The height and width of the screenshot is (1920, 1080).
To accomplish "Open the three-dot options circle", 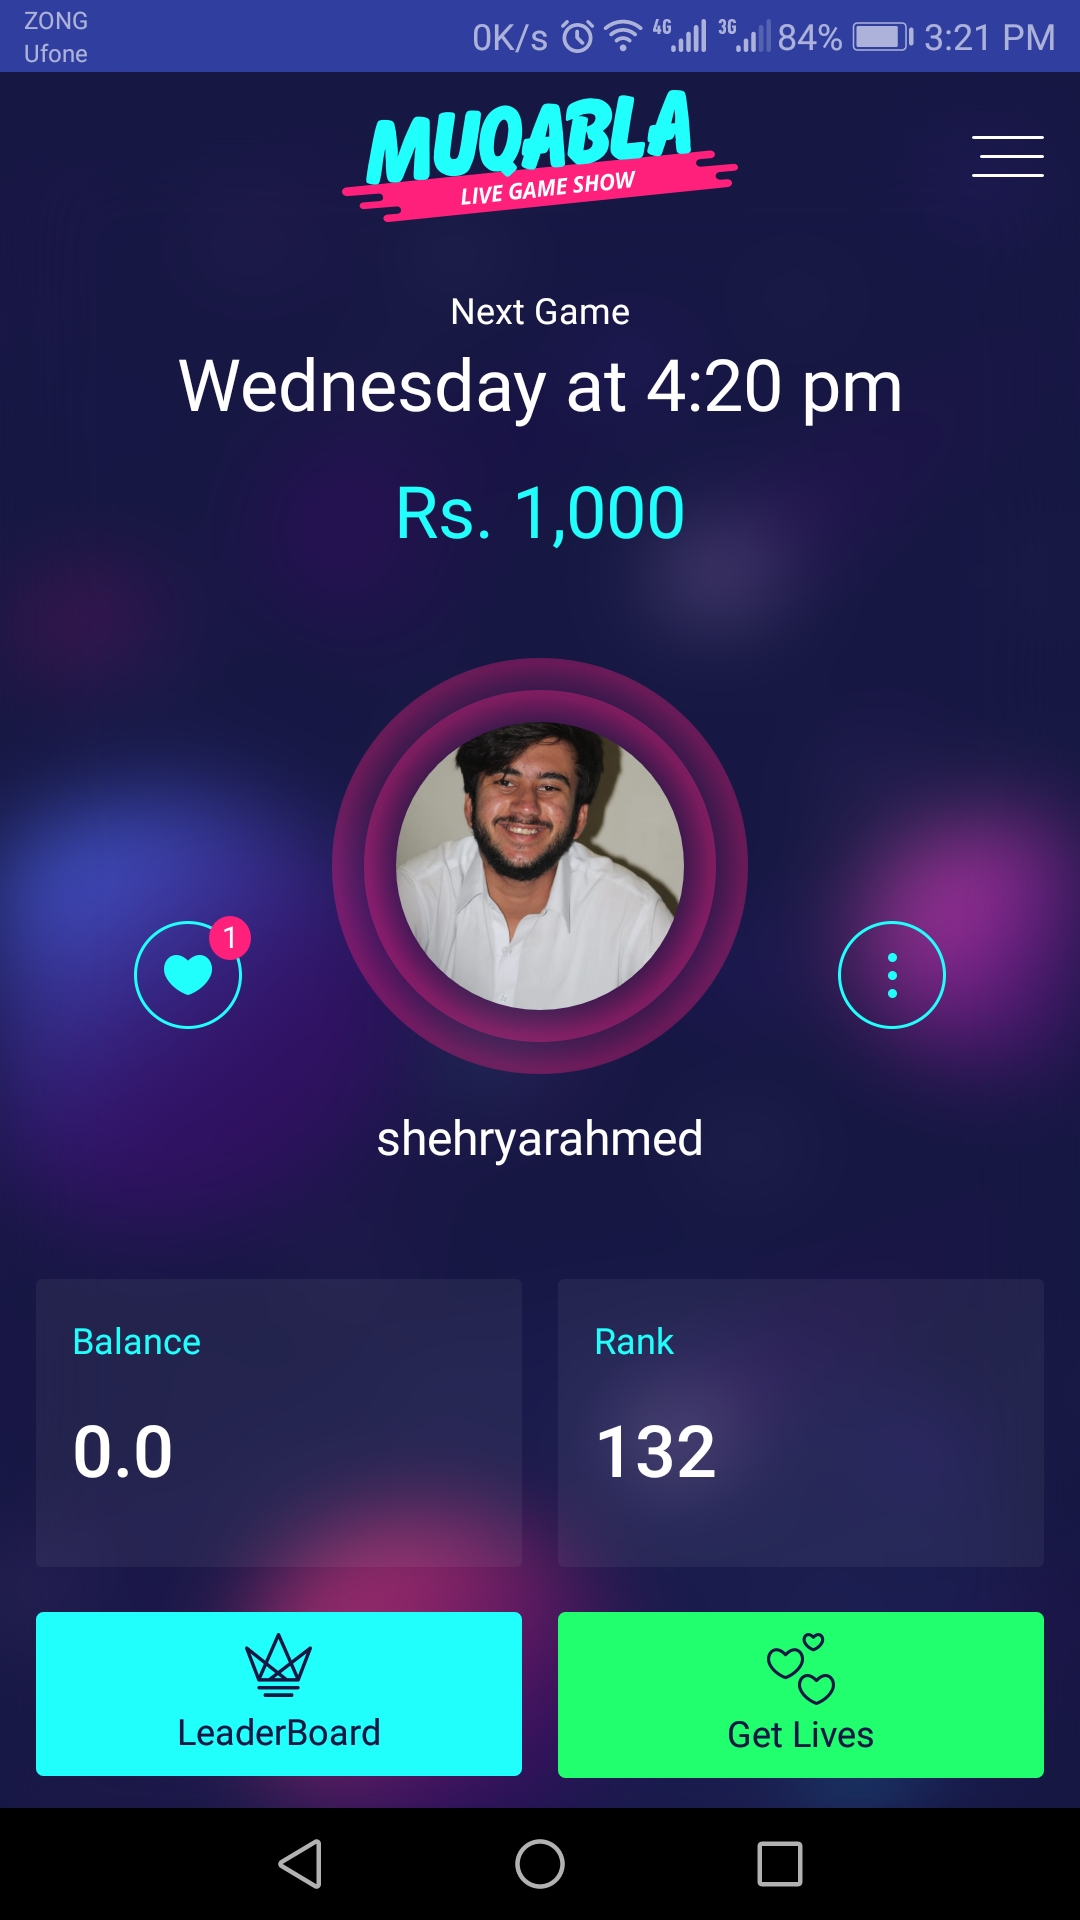I will (x=892, y=975).
